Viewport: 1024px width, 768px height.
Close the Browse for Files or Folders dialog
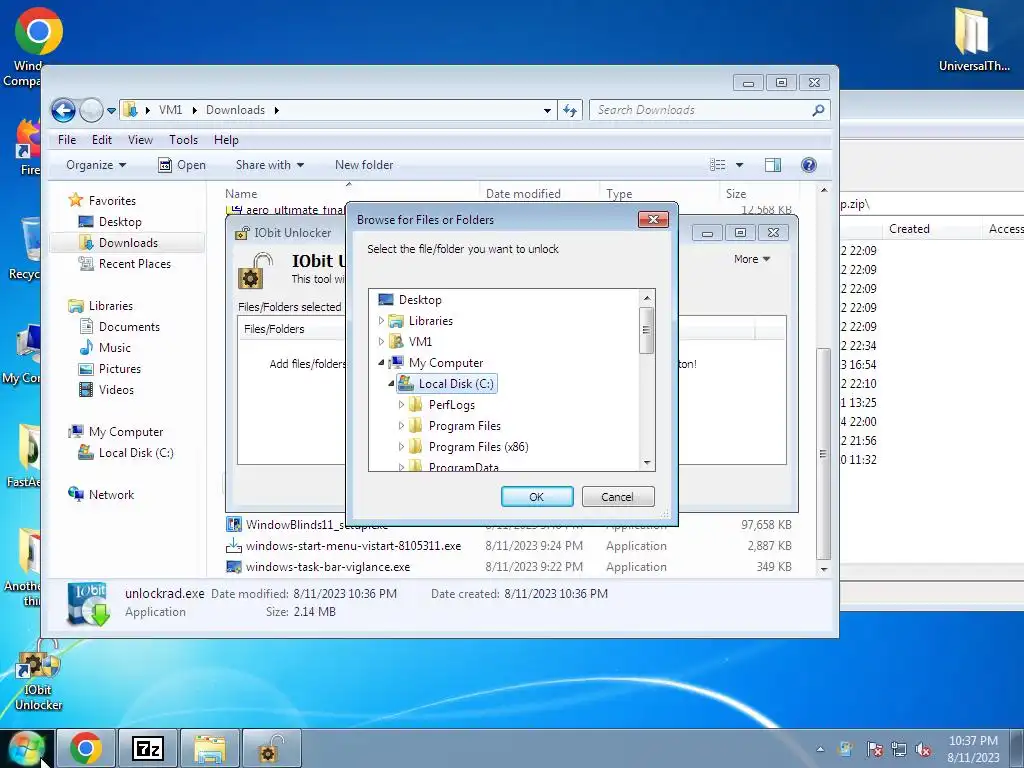[x=653, y=219]
